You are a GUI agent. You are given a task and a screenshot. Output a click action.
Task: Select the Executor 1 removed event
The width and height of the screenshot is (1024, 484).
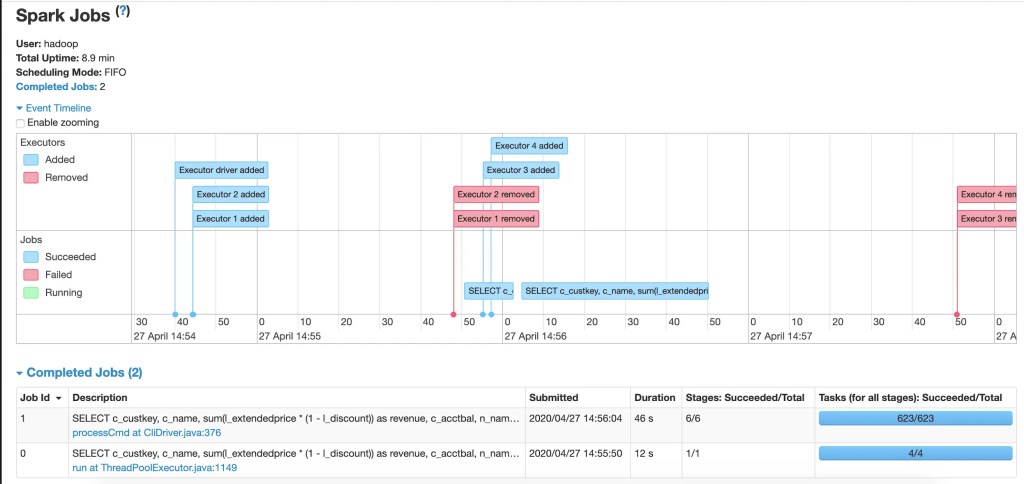[496, 219]
